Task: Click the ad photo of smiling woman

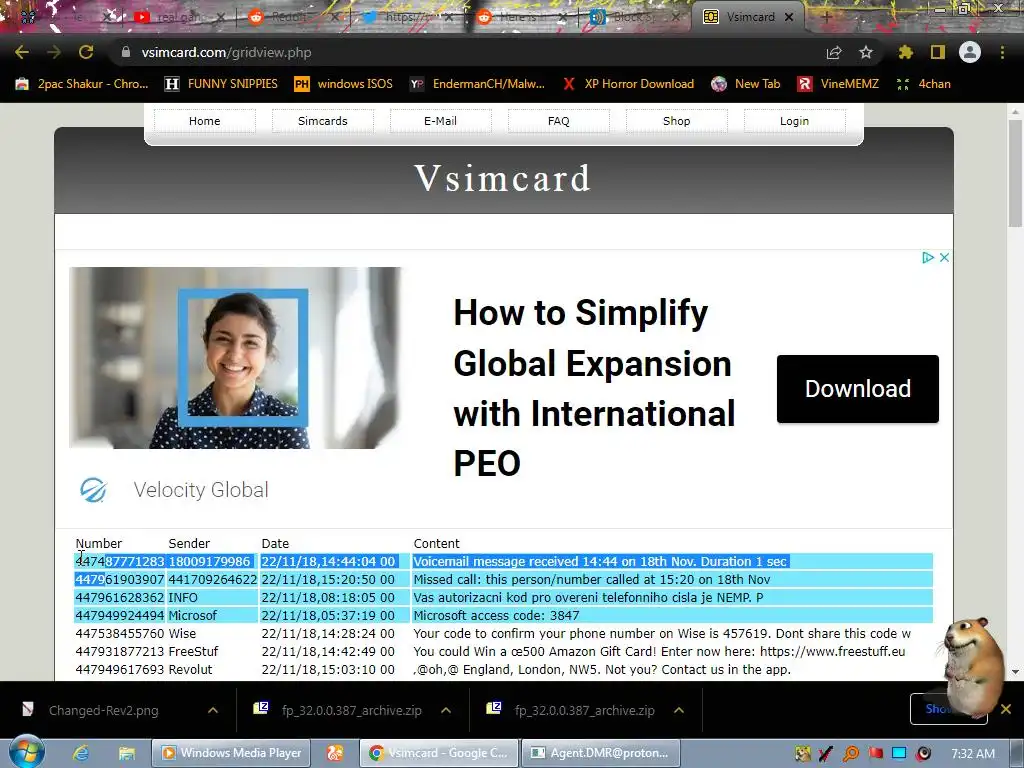Action: [235, 357]
